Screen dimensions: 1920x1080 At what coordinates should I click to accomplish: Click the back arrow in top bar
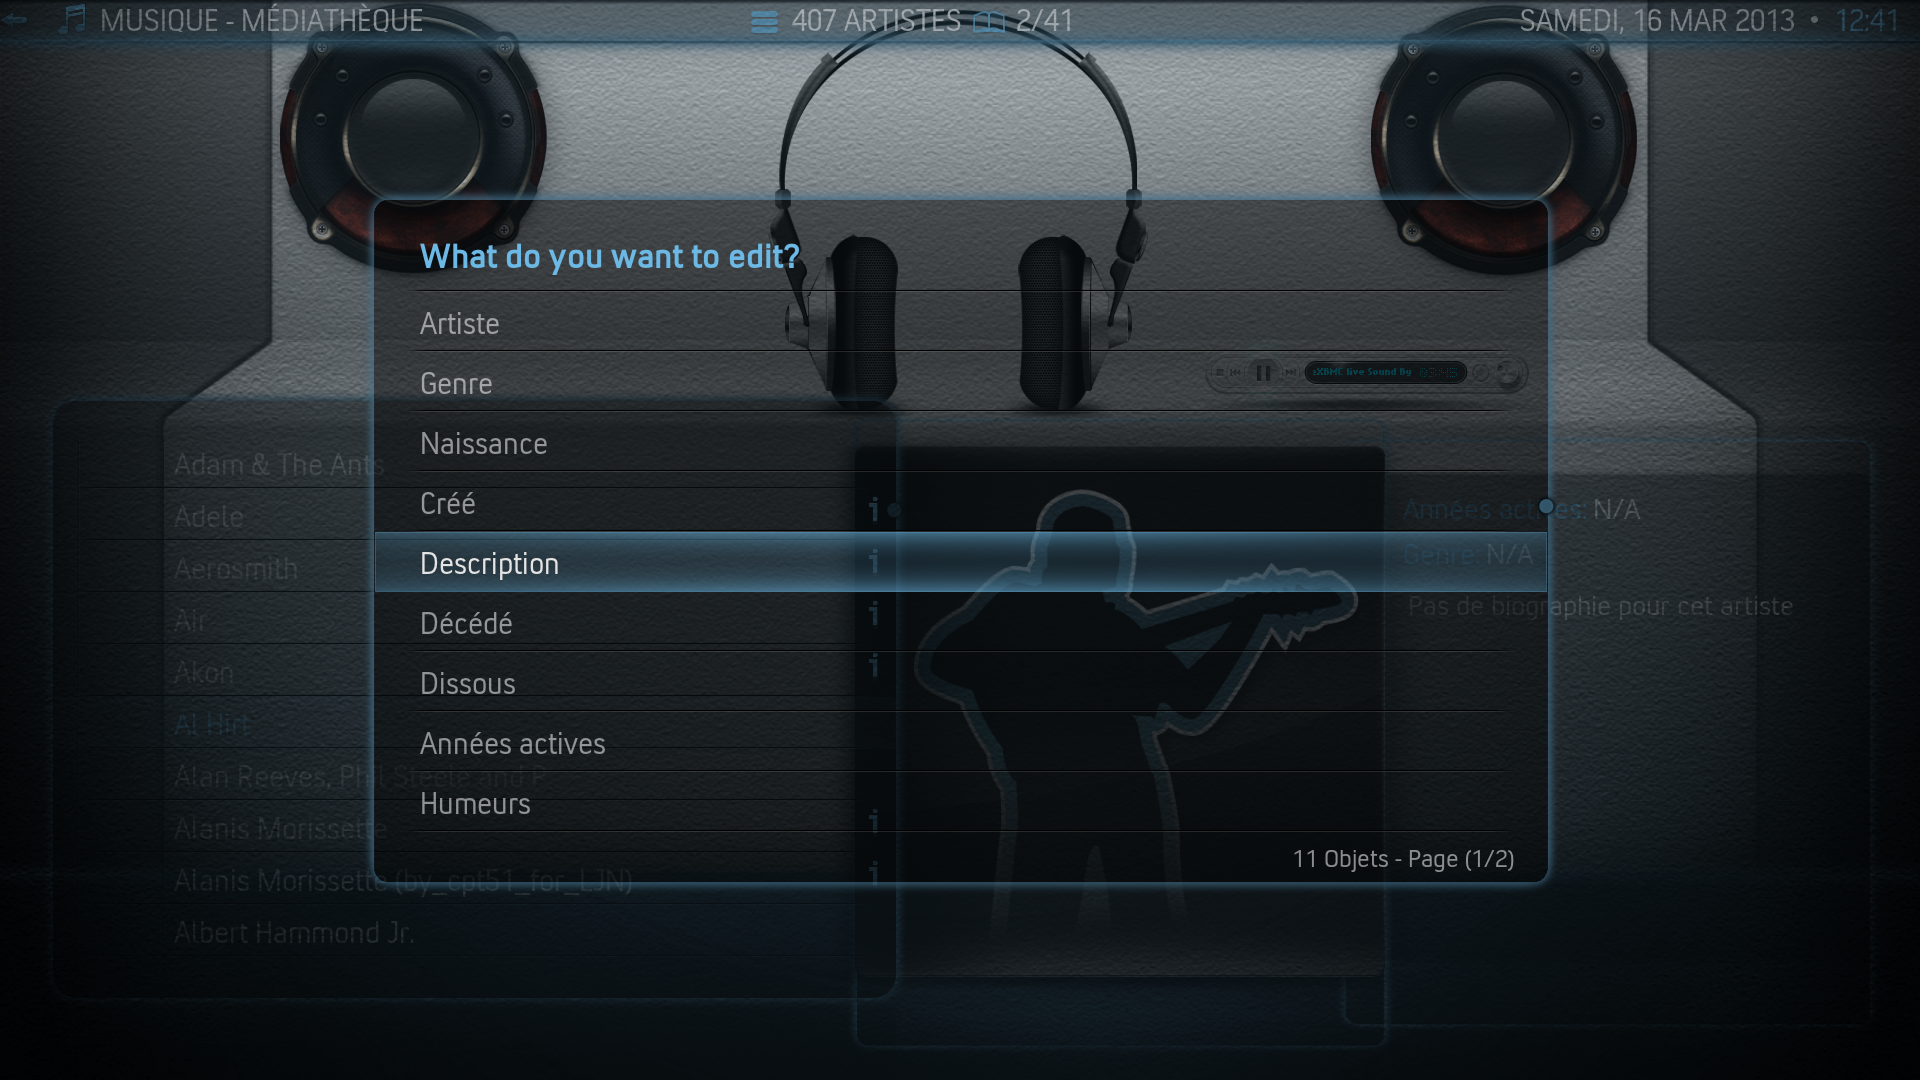(x=15, y=19)
